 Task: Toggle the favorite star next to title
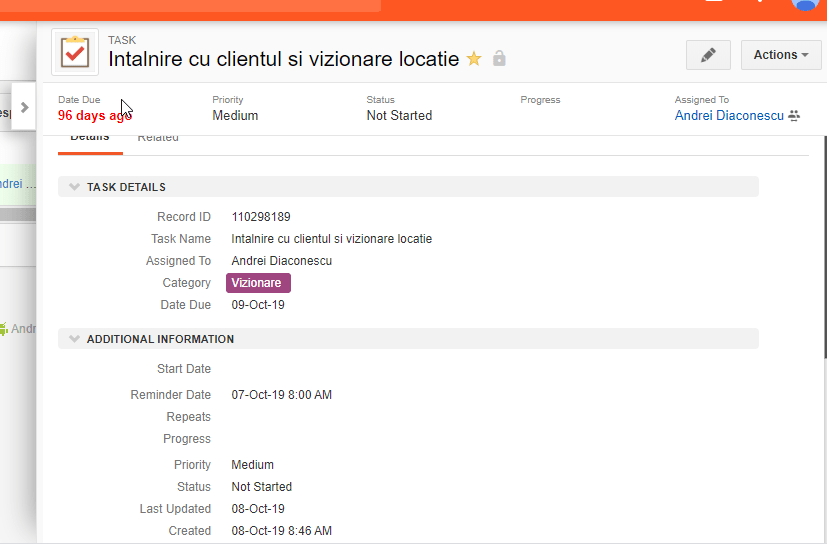point(474,59)
